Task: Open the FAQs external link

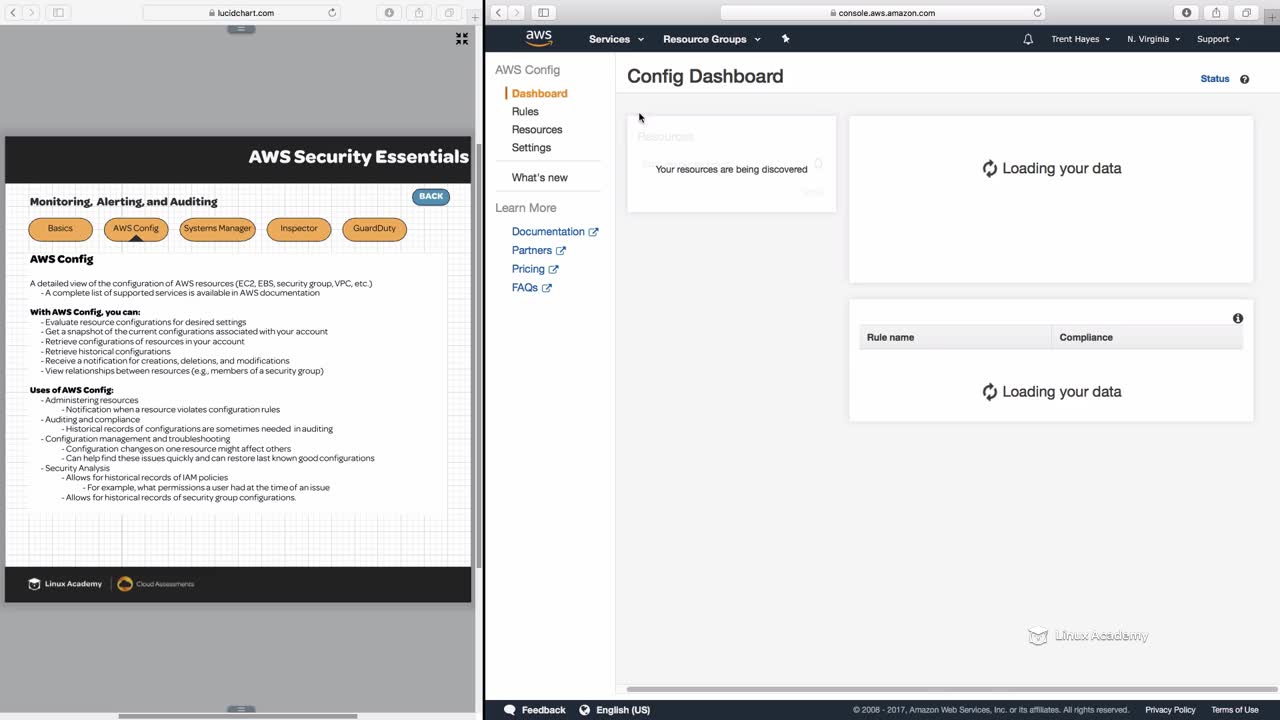Action: [531, 288]
